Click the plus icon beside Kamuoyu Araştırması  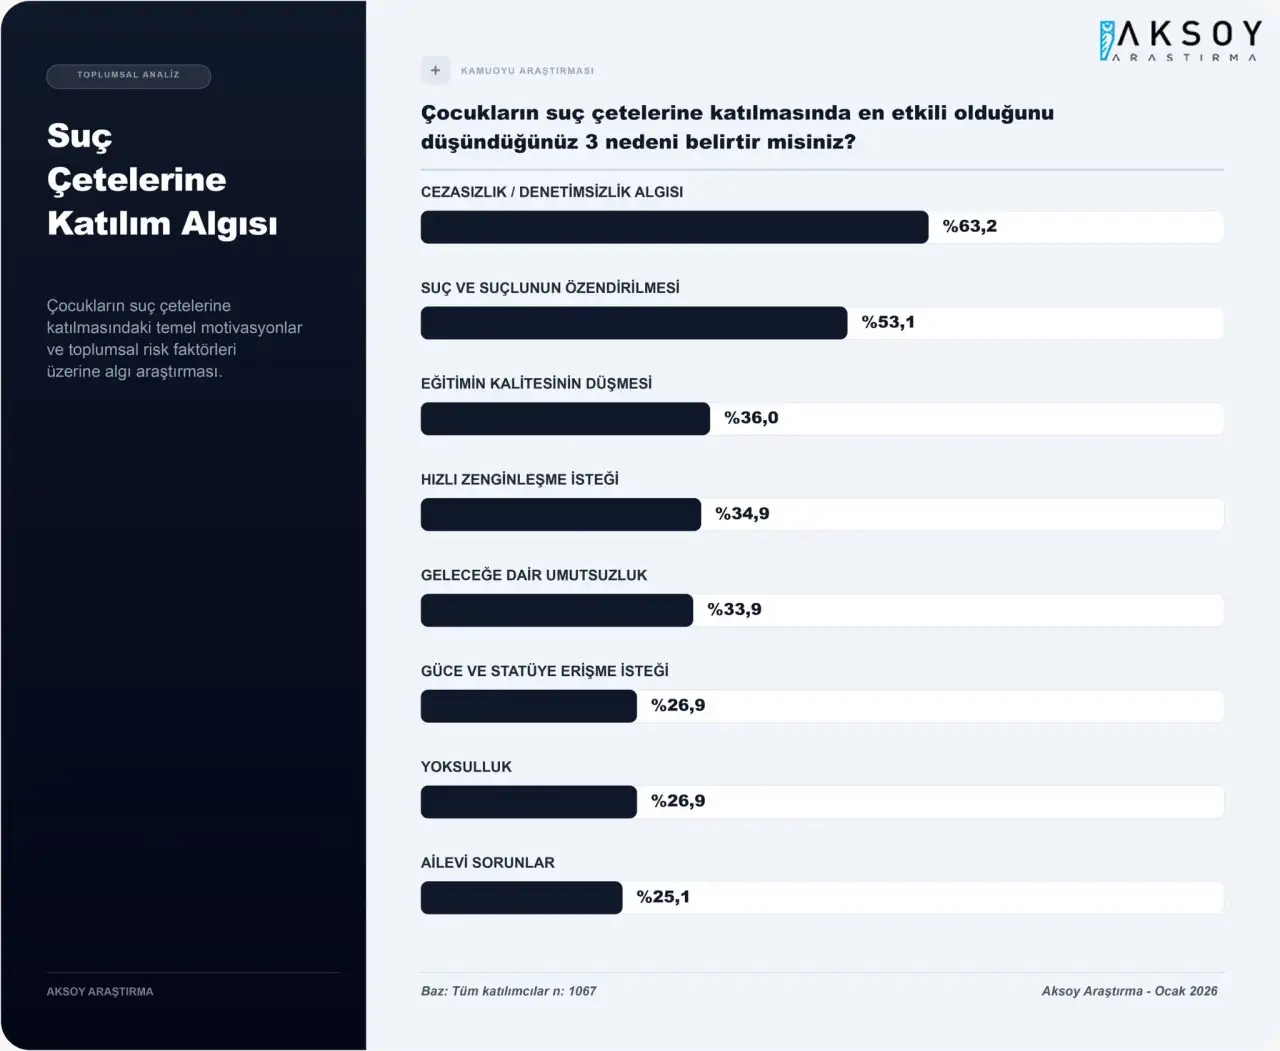[x=435, y=71]
